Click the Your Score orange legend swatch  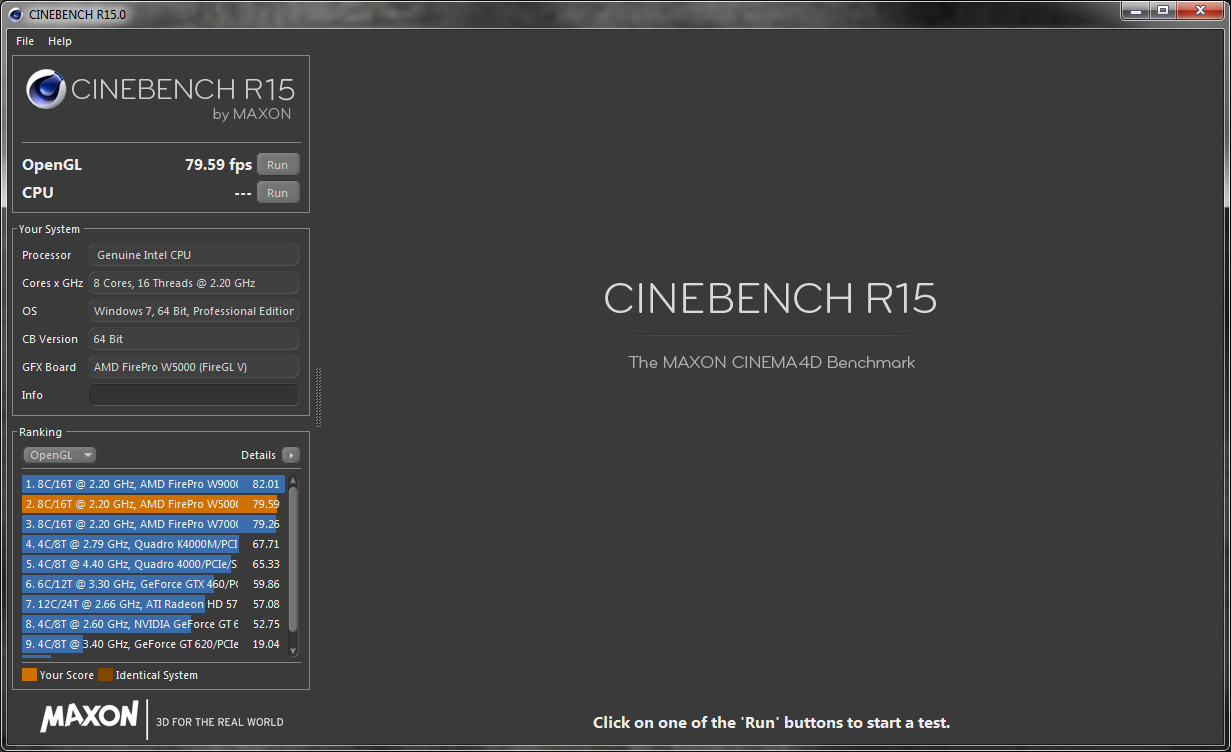(x=29, y=675)
